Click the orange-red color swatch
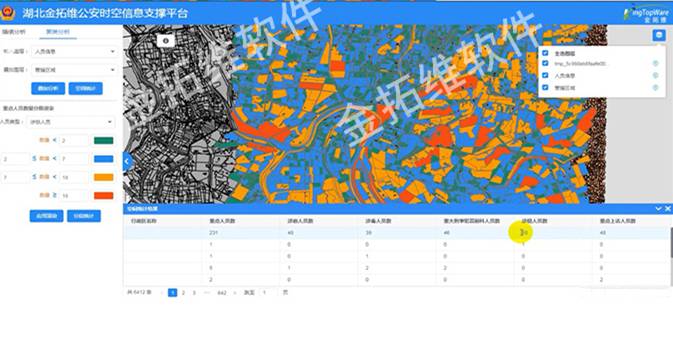The width and height of the screenshot is (673, 362). click(x=103, y=196)
